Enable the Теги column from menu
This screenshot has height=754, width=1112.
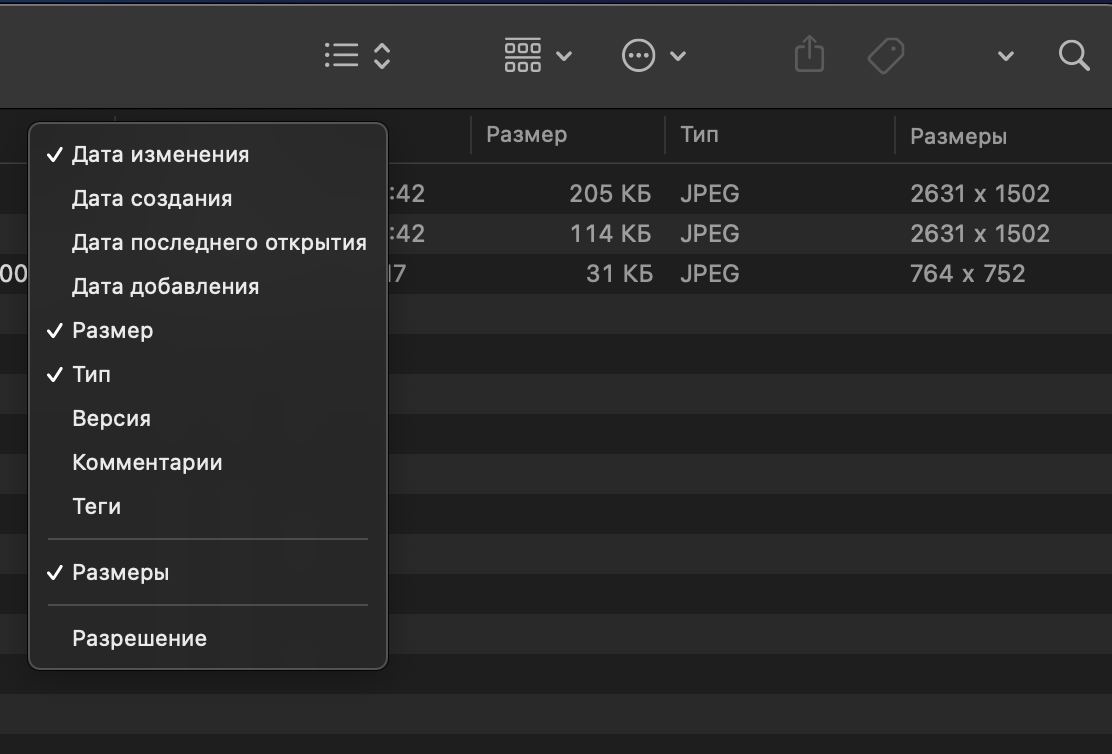[96, 507]
